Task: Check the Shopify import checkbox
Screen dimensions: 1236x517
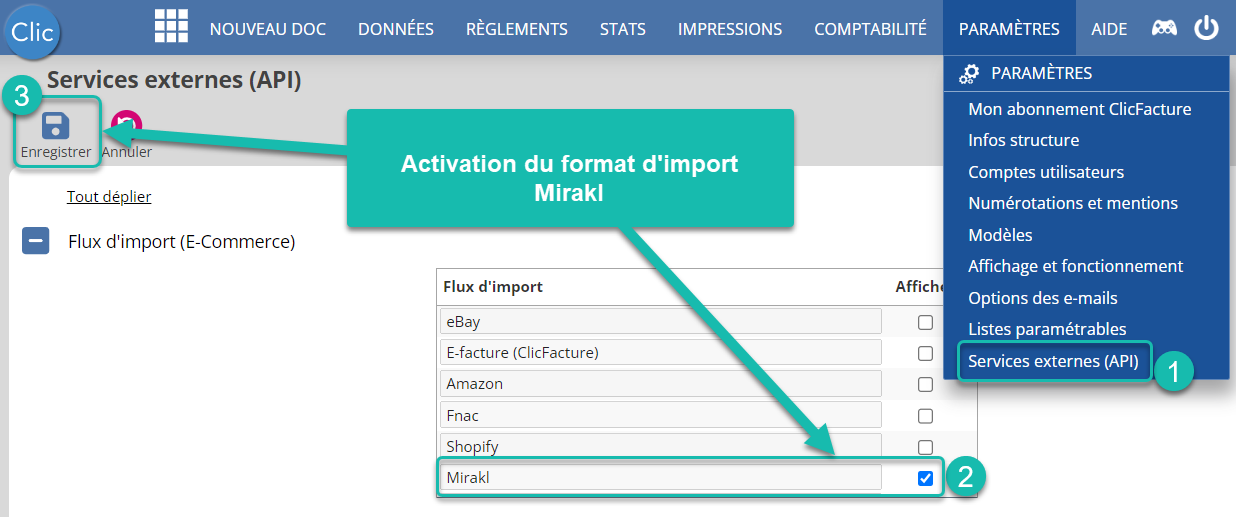Action: tap(925, 447)
